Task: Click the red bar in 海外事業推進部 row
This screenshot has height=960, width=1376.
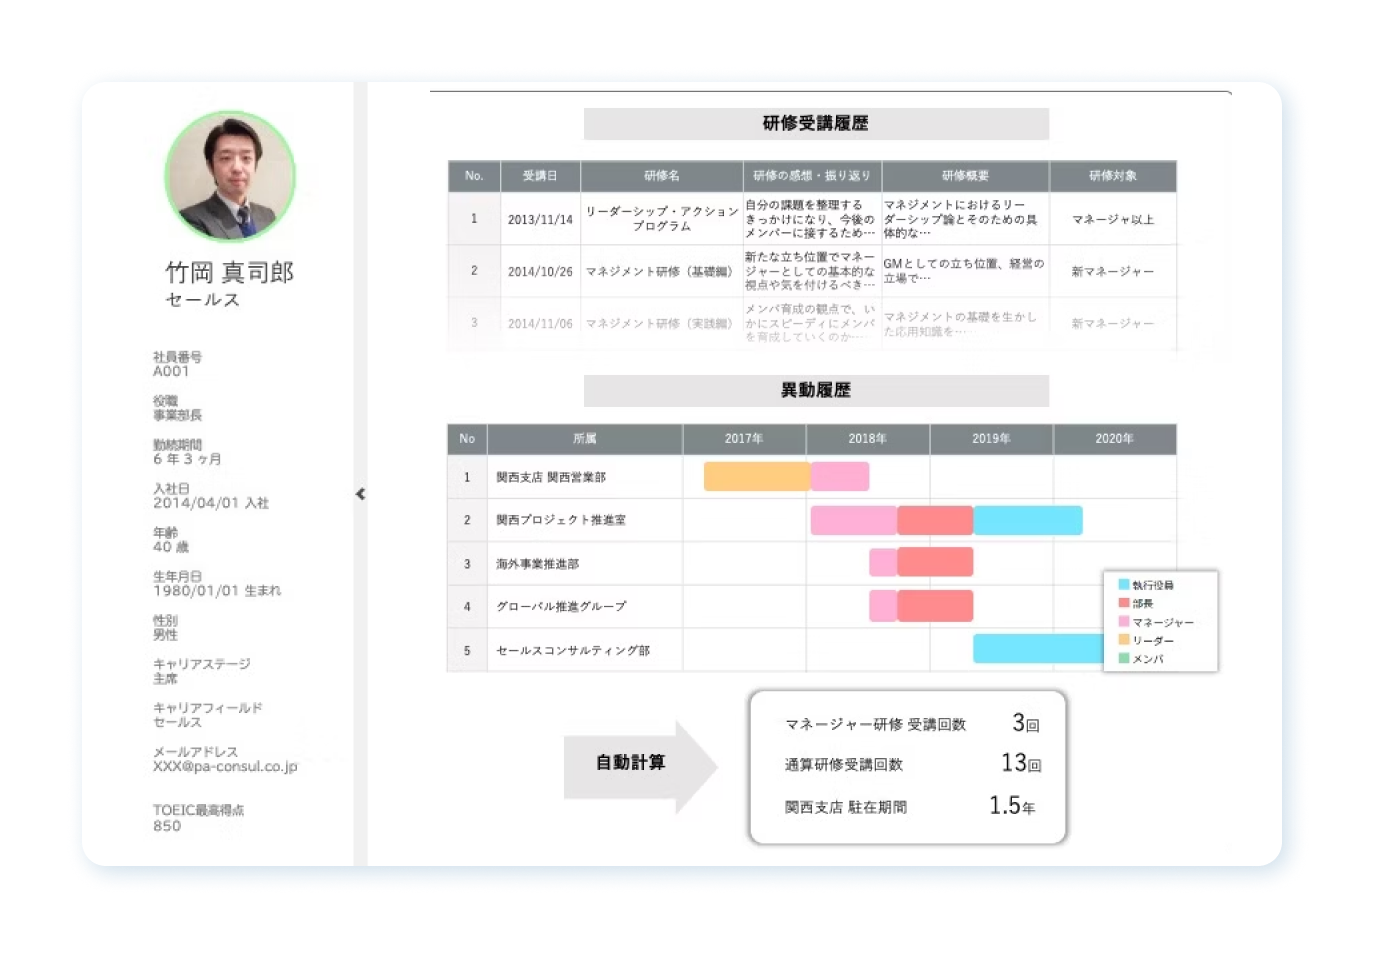Action: pos(935,563)
